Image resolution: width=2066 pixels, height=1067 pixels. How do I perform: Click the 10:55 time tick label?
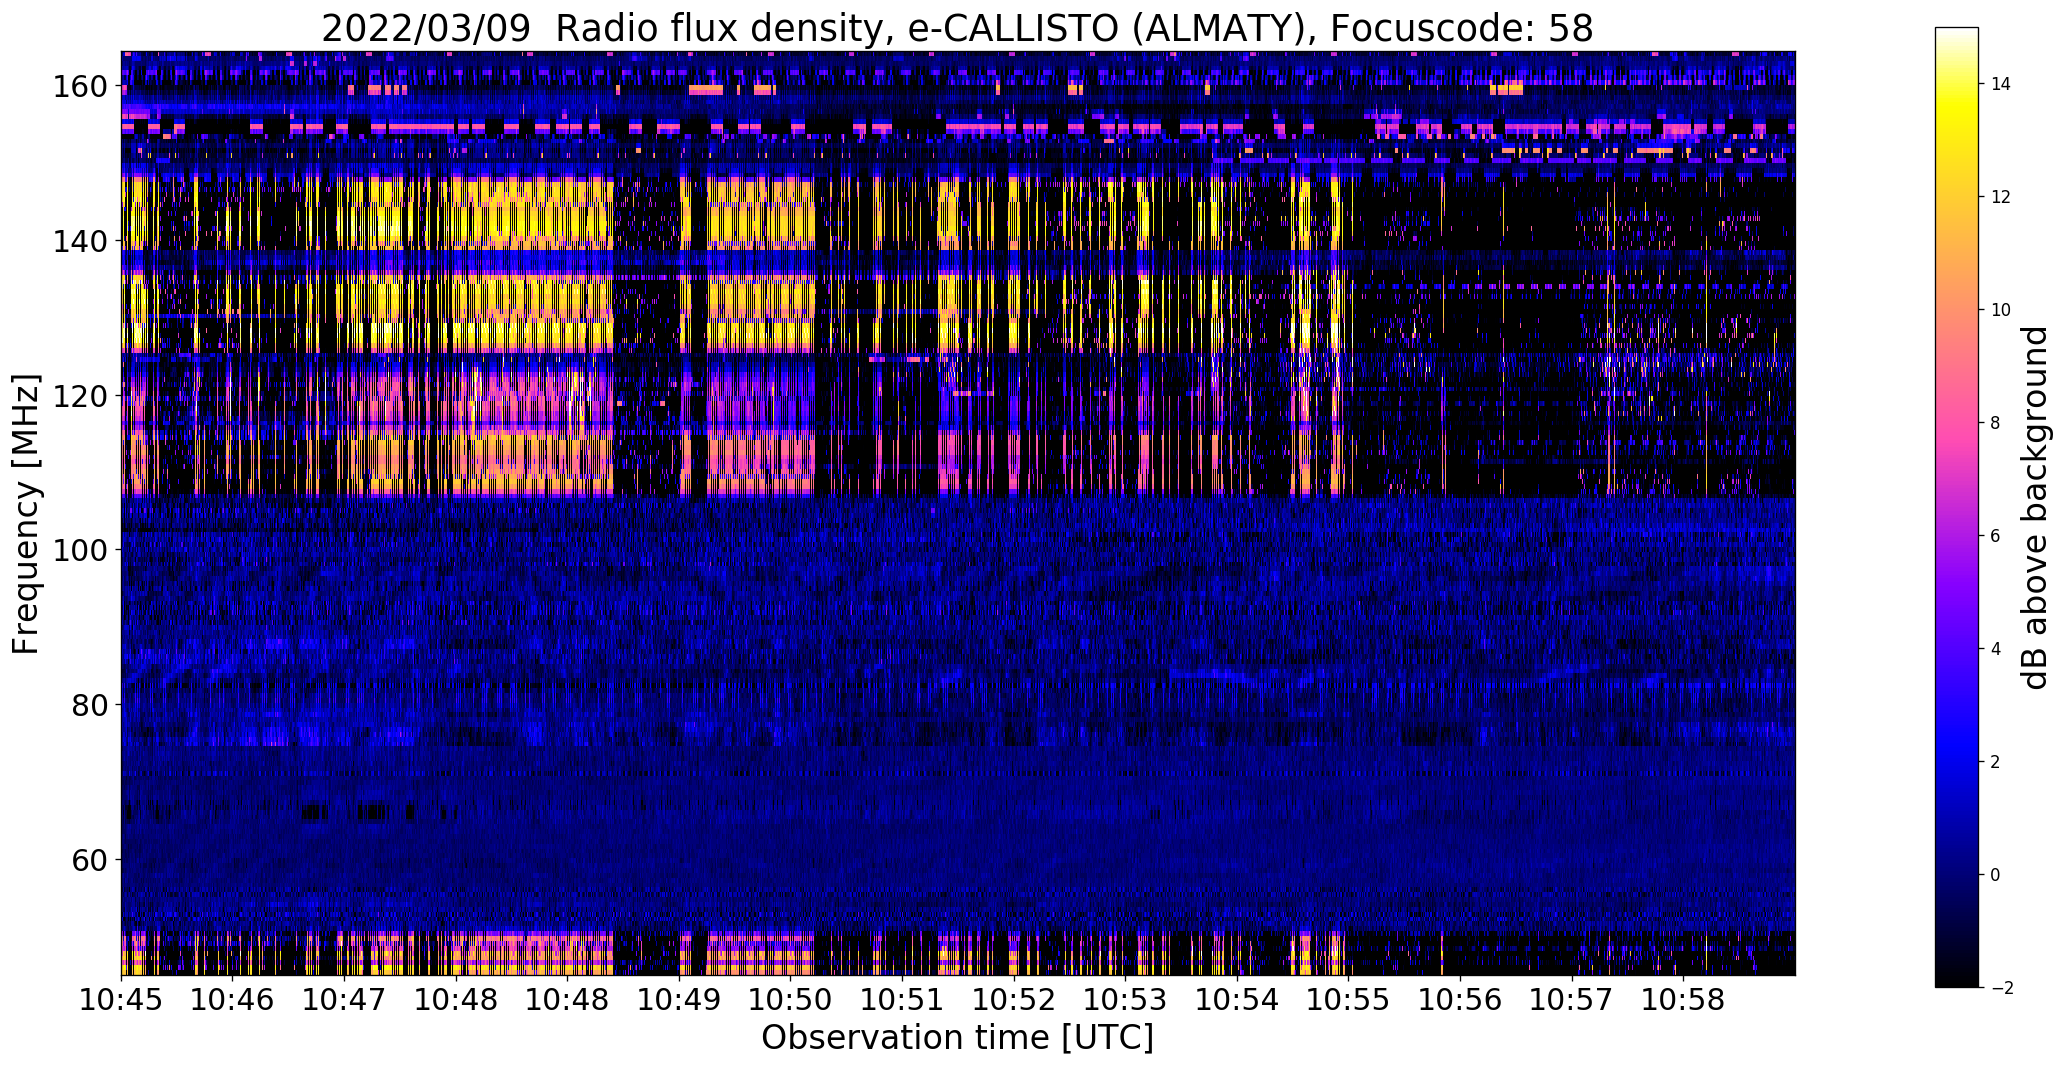click(x=1348, y=1000)
